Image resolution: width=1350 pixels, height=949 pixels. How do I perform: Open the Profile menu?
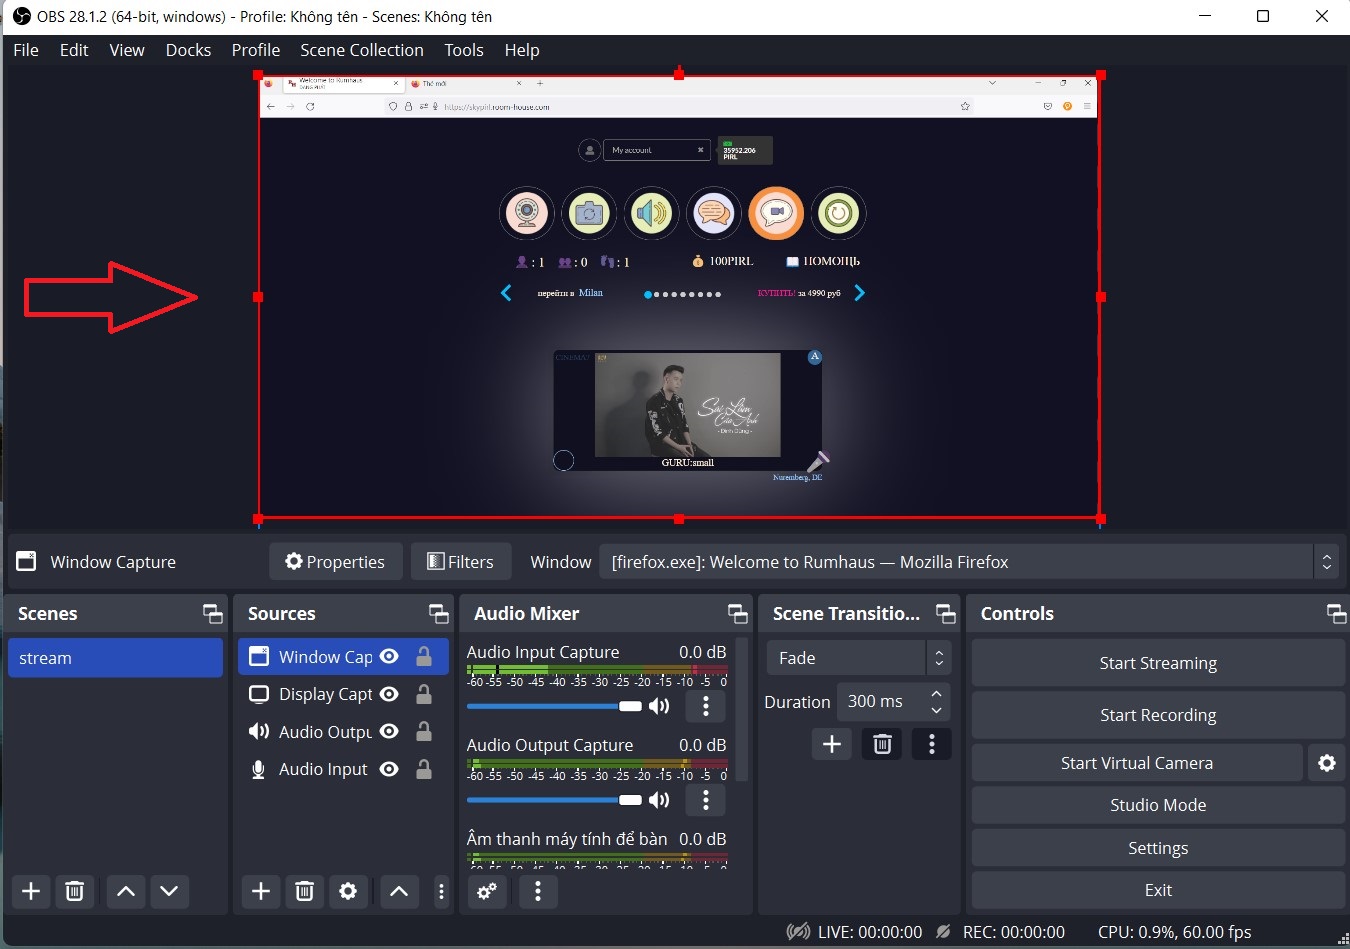pos(256,50)
